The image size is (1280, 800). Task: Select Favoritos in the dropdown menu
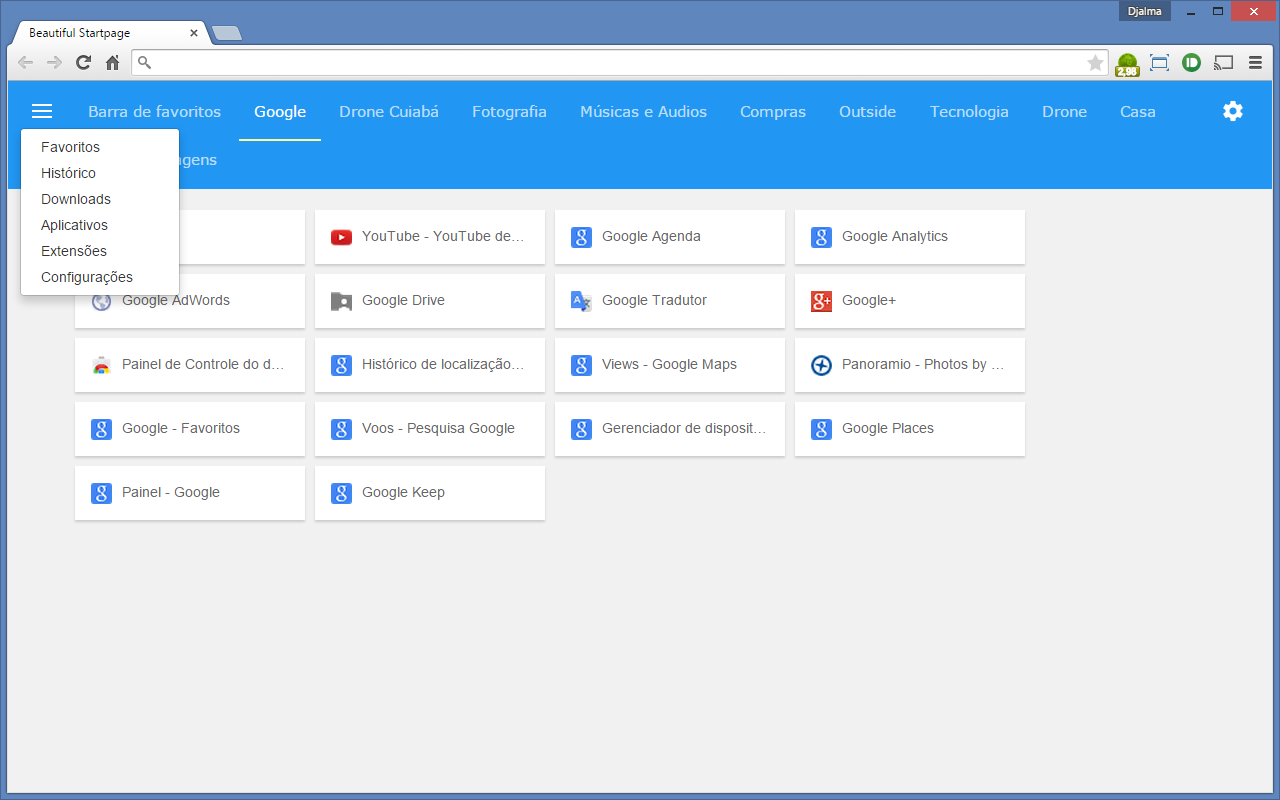pyautogui.click(x=100, y=147)
